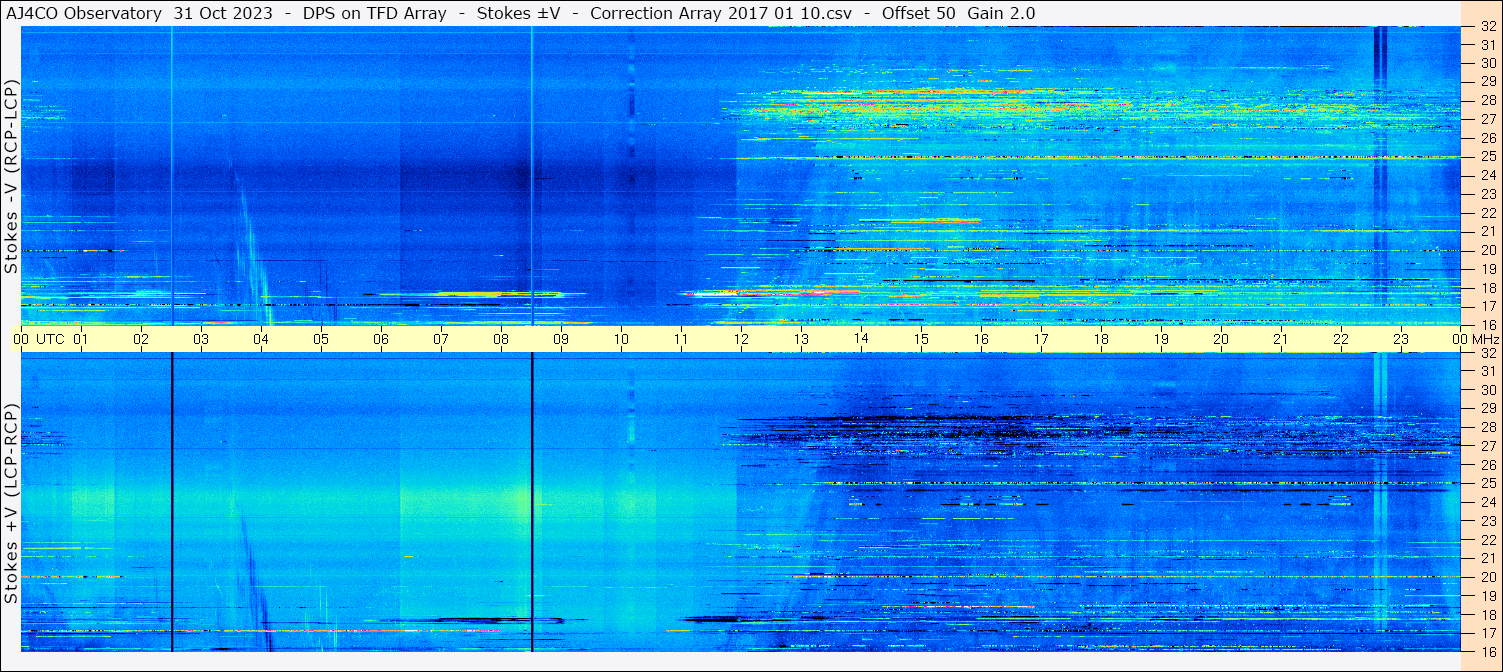Screen dimensions: 1503x672
Task: Click the 'Gain 2.0' value in header
Action: click(x=1002, y=13)
